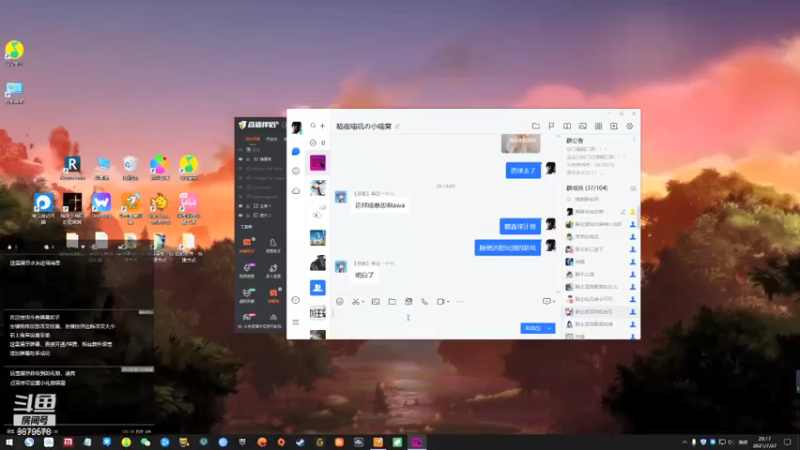Expand the message history dropdown arrow

click(x=554, y=302)
